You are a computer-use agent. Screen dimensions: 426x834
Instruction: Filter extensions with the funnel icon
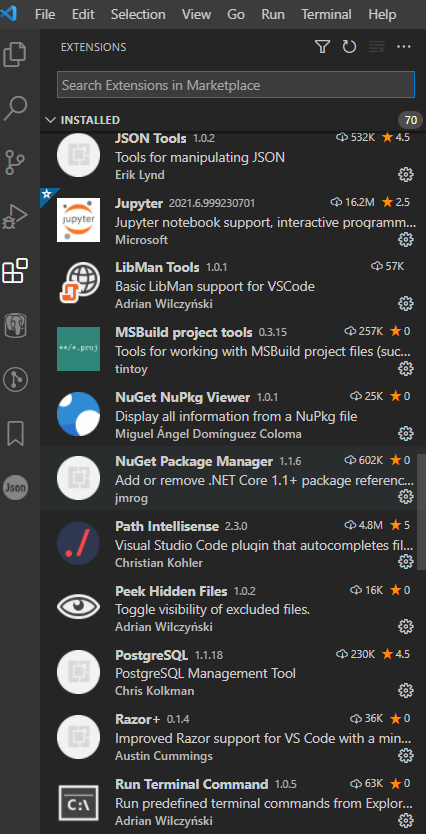[x=322, y=47]
